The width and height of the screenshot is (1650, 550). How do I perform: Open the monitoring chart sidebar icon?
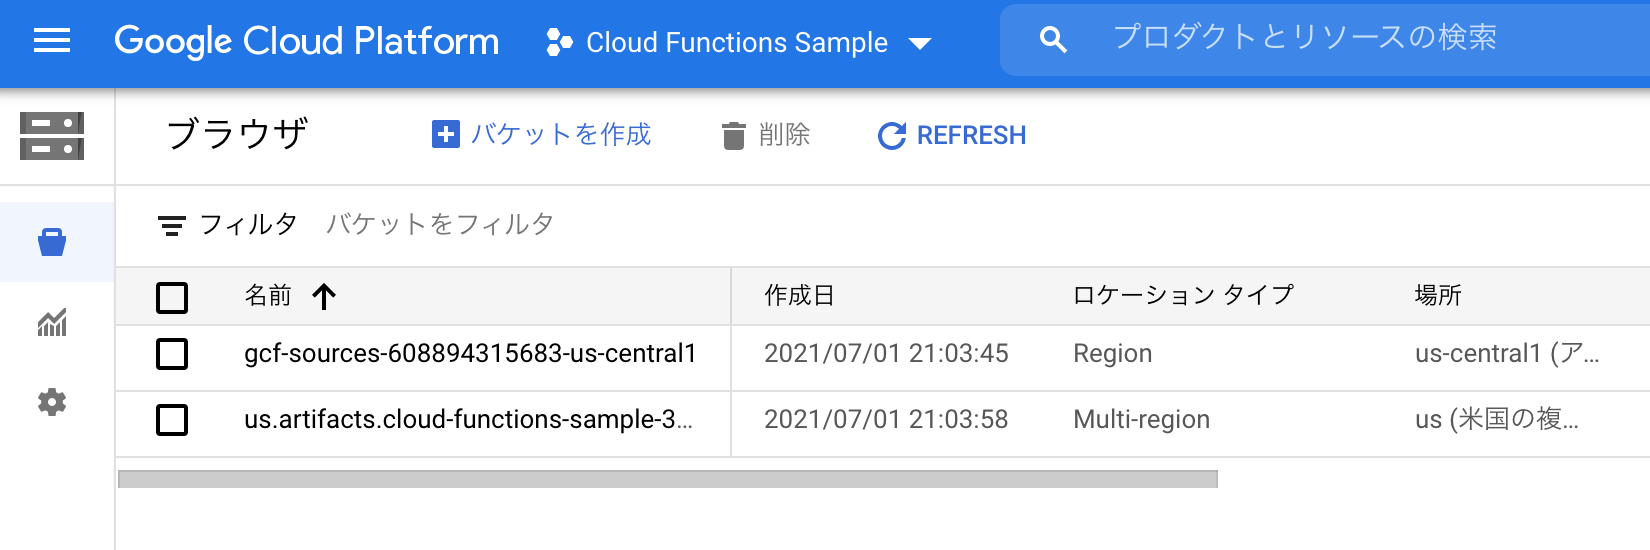[52, 322]
